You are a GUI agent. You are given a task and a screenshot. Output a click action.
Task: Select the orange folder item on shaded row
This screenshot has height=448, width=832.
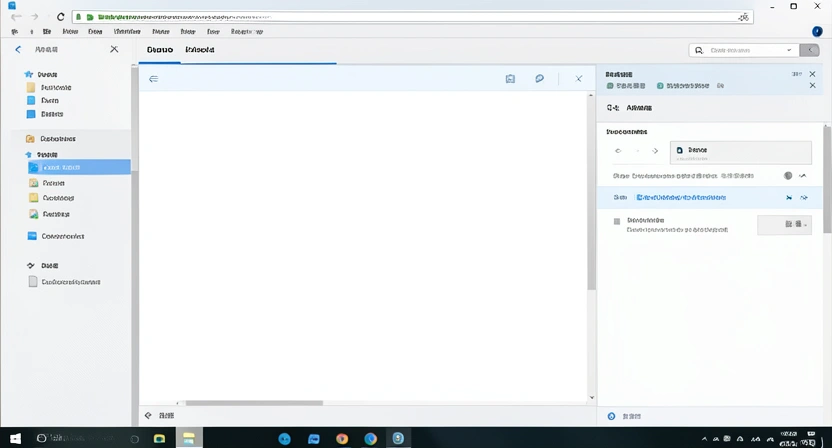tap(51, 139)
